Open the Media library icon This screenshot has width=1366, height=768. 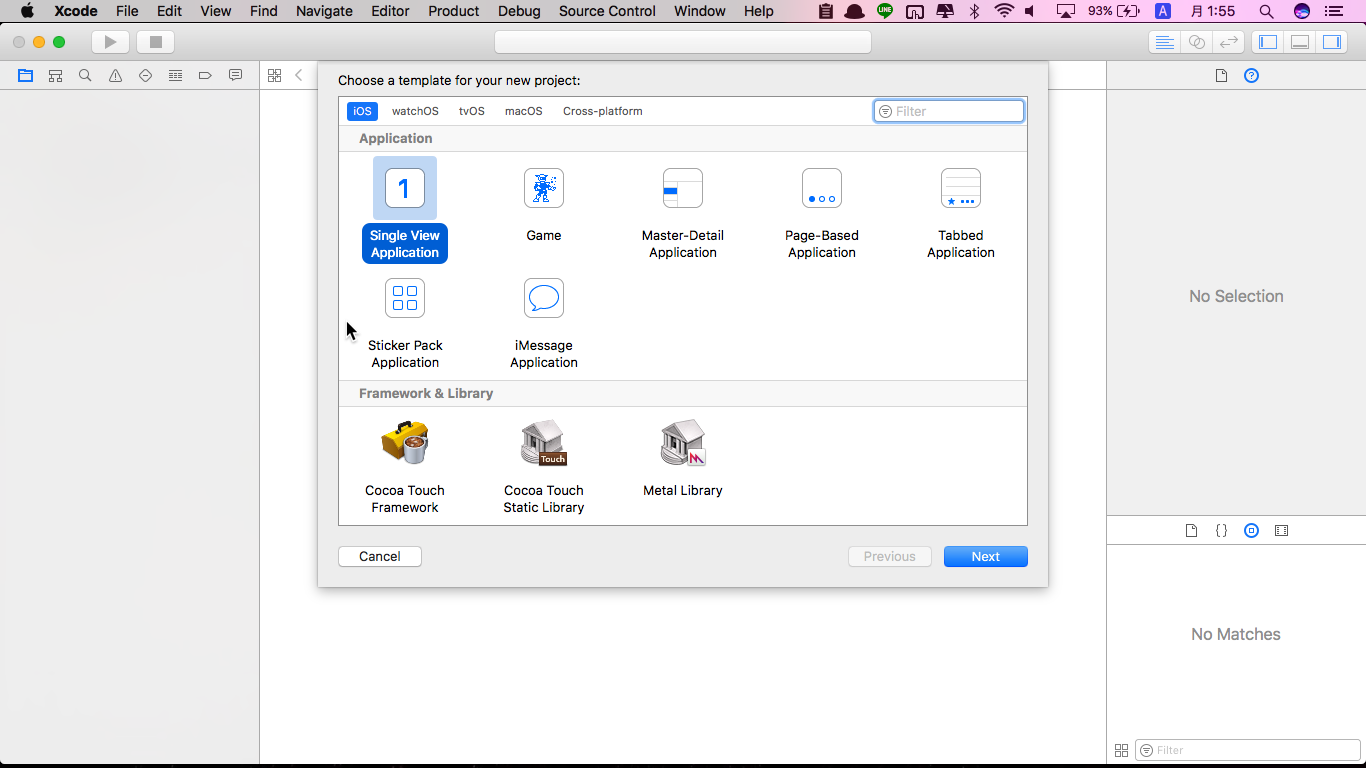[x=1281, y=531]
